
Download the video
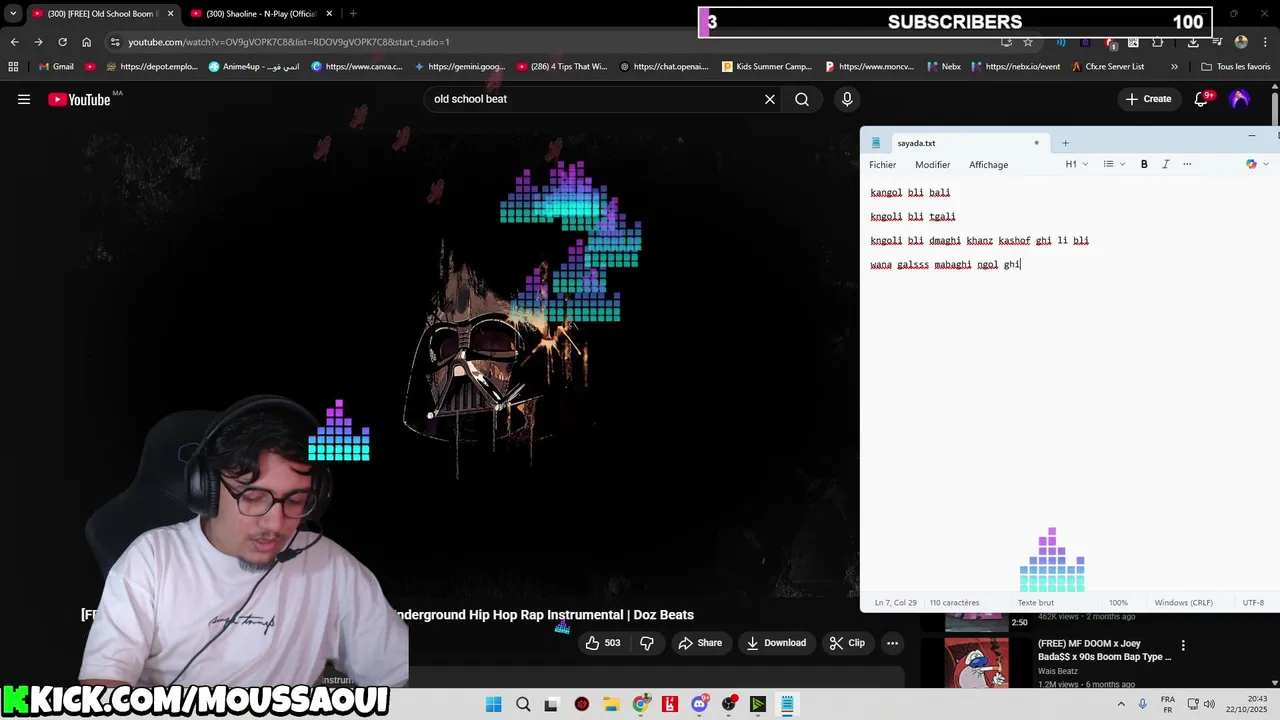click(776, 643)
